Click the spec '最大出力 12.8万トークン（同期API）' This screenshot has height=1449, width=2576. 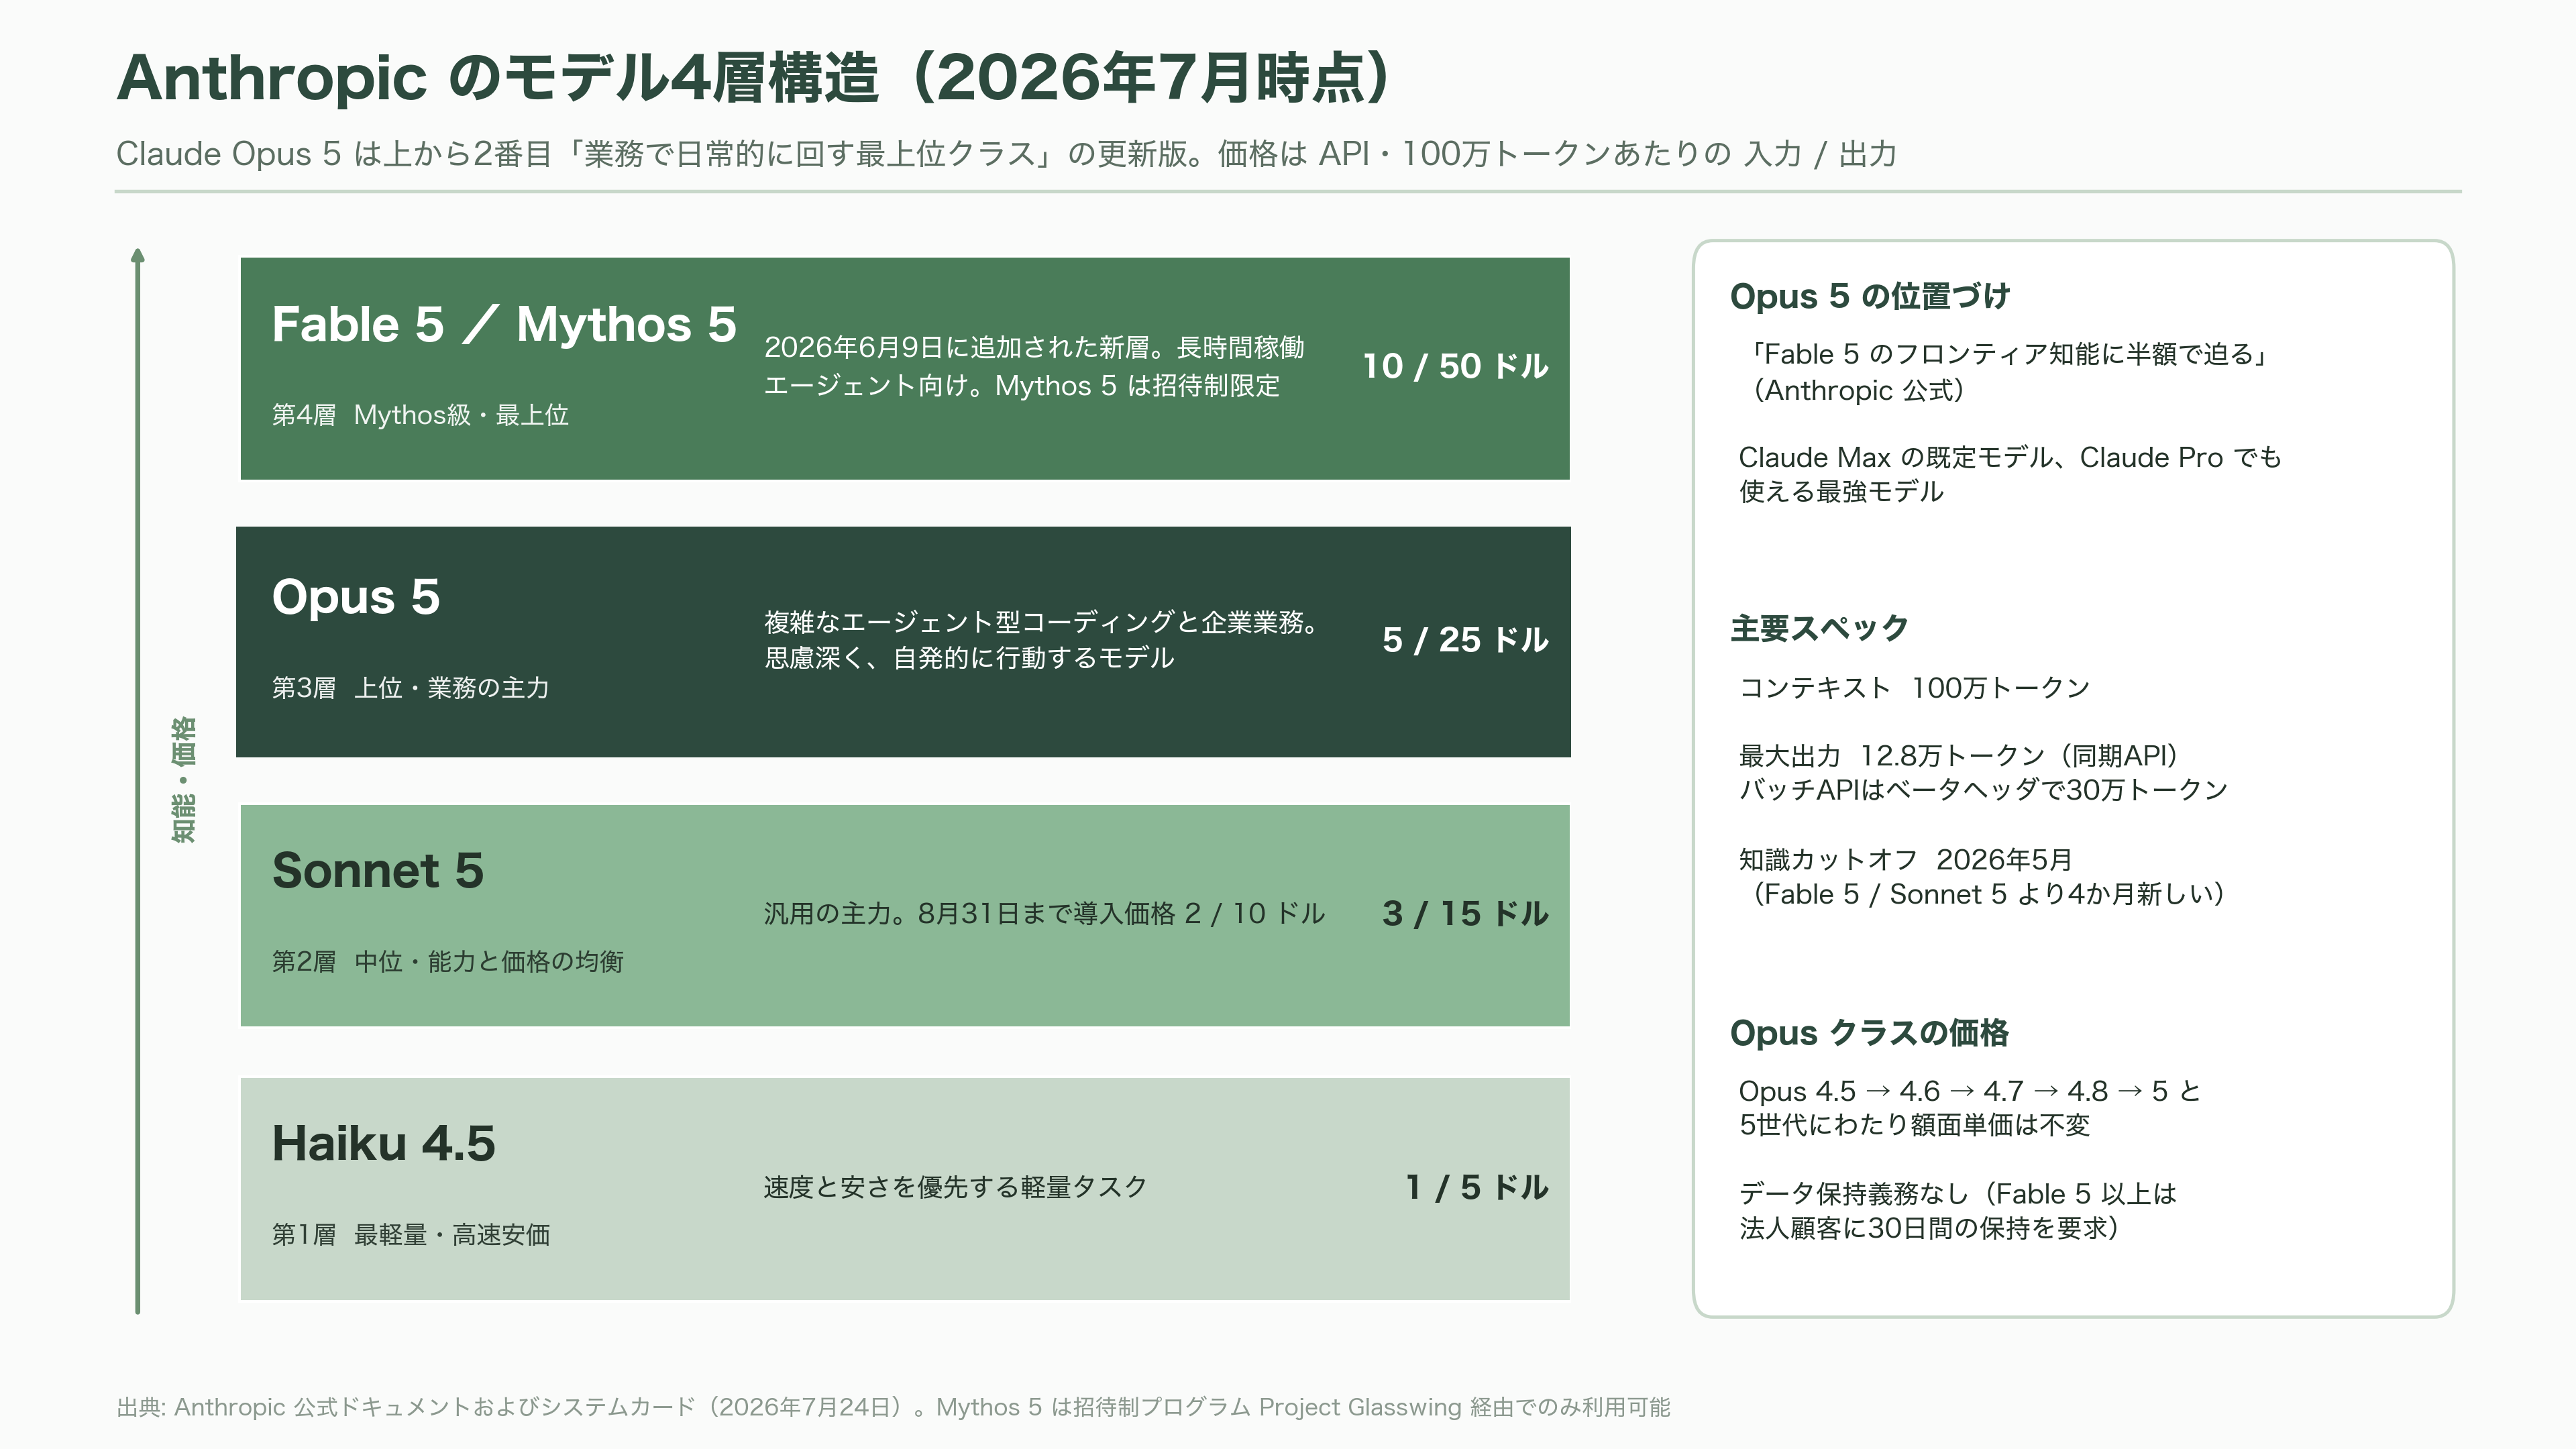1960,756
